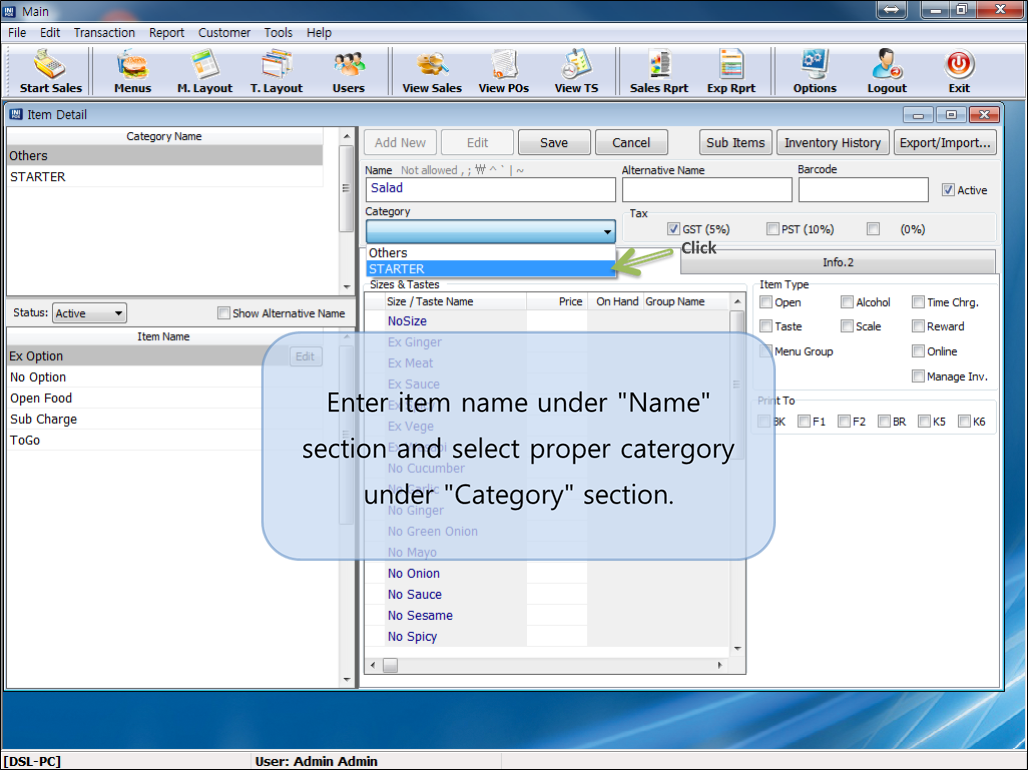Open the Sales Rprt icon

pyautogui.click(x=659, y=71)
